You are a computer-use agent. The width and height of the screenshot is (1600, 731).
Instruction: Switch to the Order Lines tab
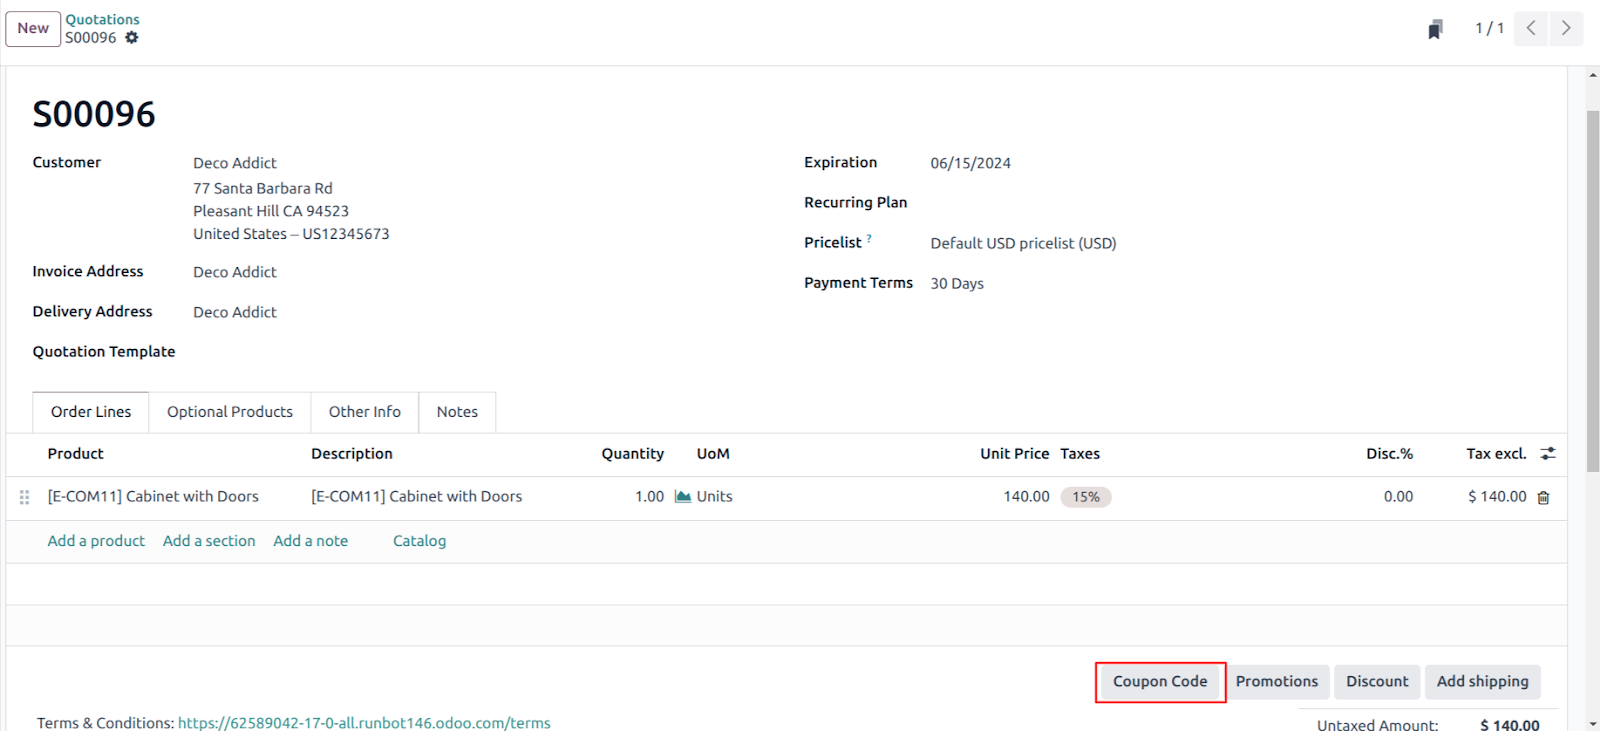coord(91,412)
